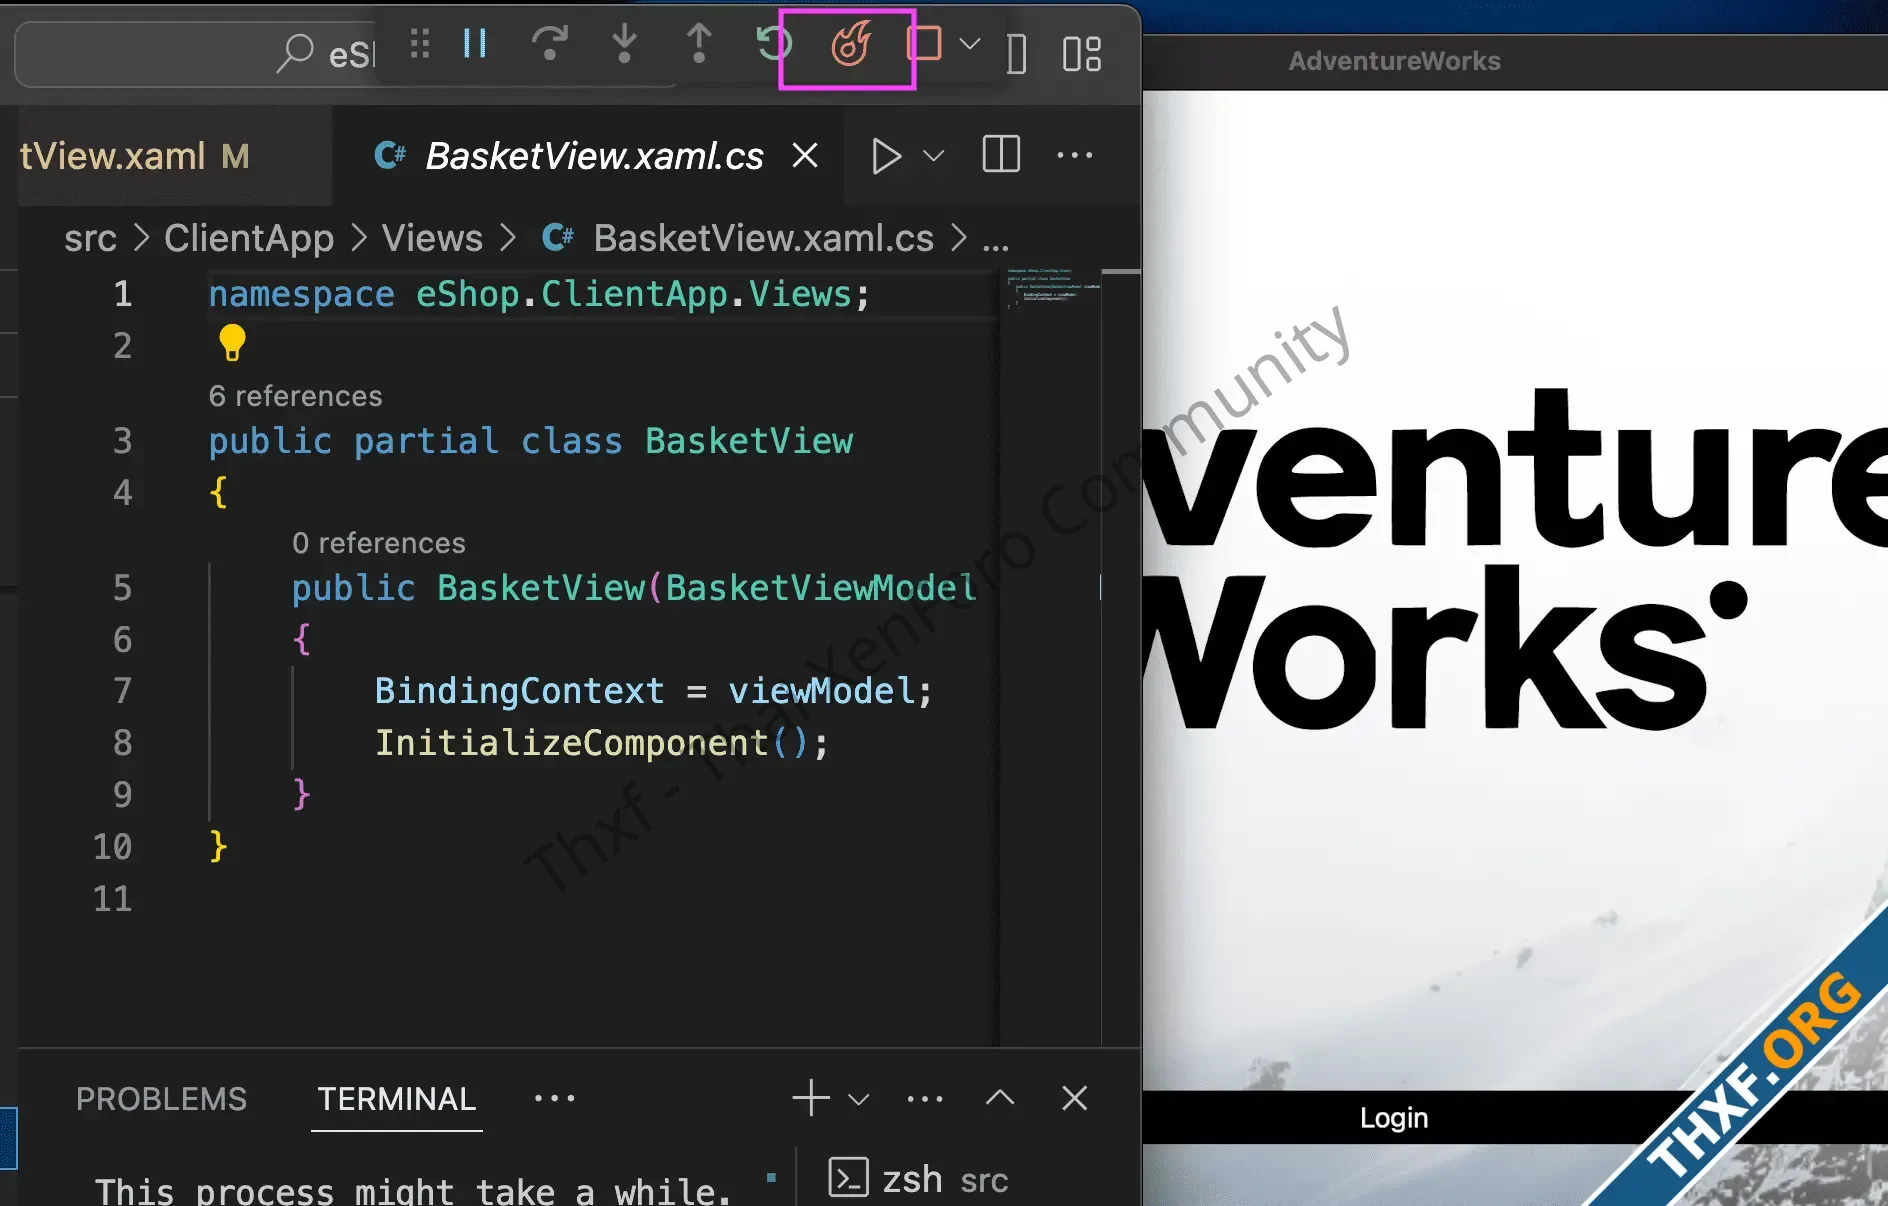Click the AdventureWorks window title
This screenshot has width=1888, height=1206.
coord(1394,61)
